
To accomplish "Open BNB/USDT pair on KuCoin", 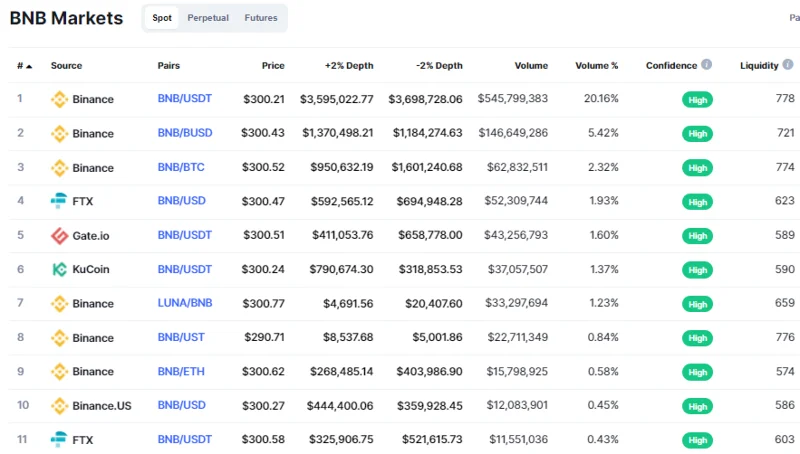I will point(185,269).
